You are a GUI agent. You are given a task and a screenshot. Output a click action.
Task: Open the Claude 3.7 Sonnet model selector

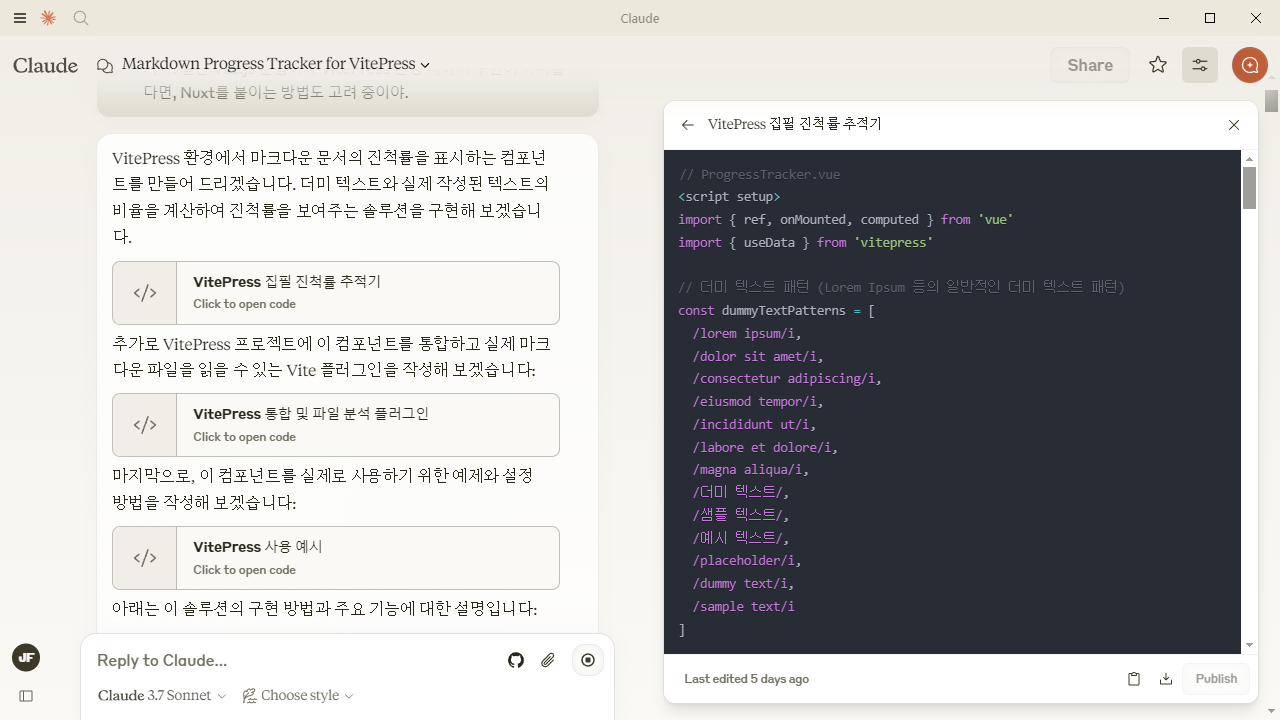[163, 695]
